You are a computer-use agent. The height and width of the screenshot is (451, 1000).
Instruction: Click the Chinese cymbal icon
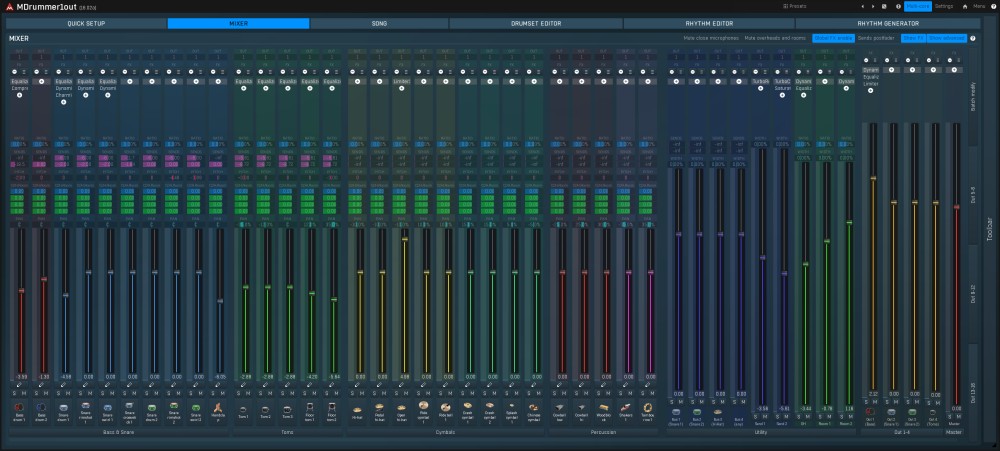[534, 409]
